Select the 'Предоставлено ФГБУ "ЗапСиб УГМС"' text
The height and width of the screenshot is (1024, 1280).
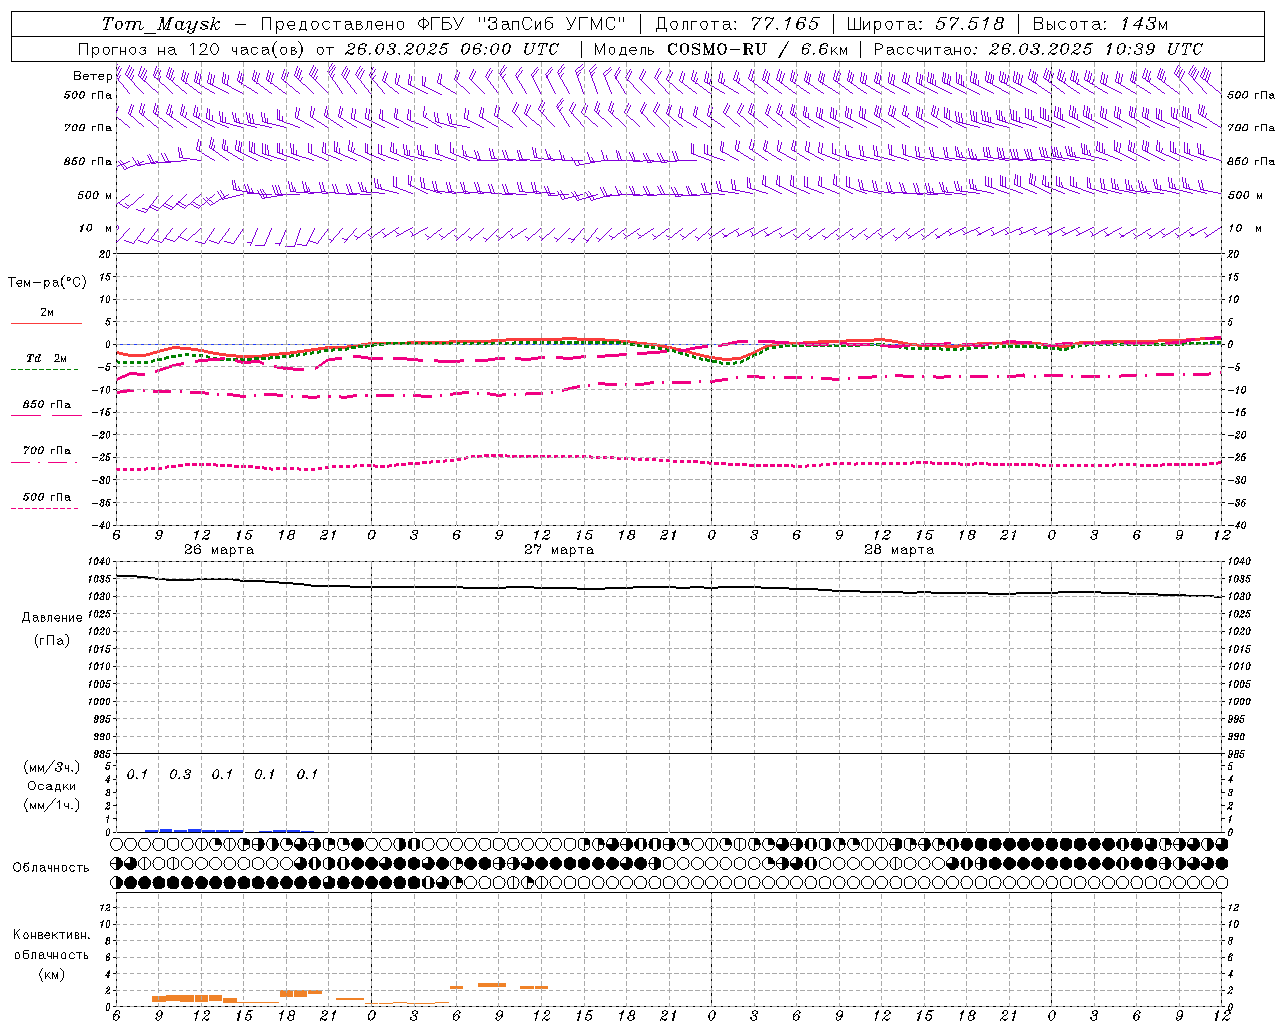point(443,24)
